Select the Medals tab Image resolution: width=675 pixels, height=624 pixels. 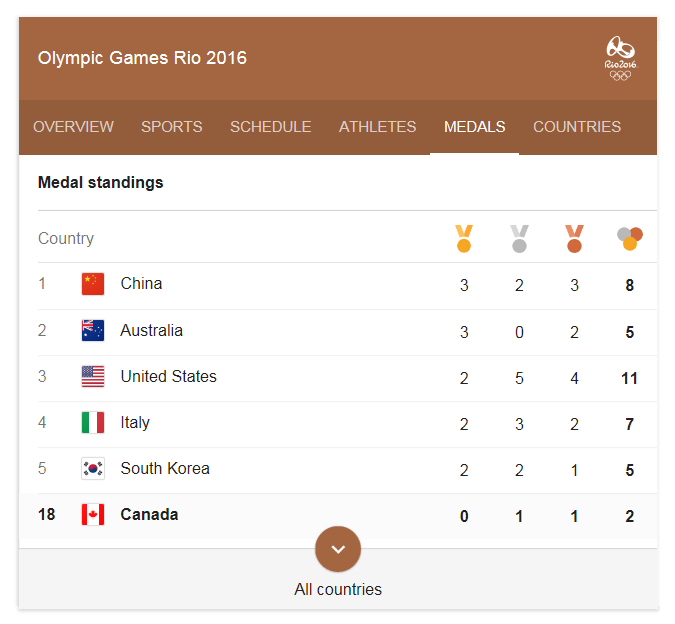(475, 127)
